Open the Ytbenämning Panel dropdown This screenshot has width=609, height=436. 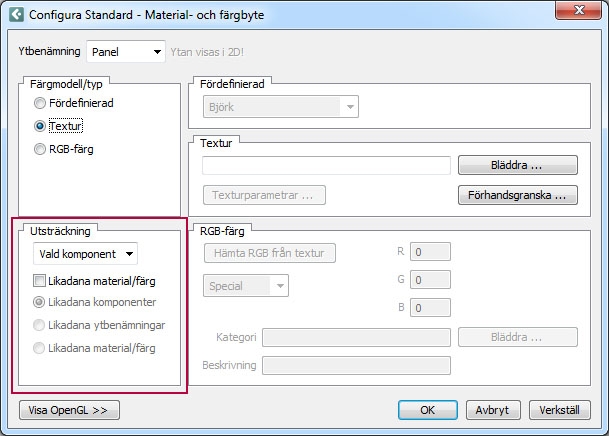pyautogui.click(x=126, y=51)
